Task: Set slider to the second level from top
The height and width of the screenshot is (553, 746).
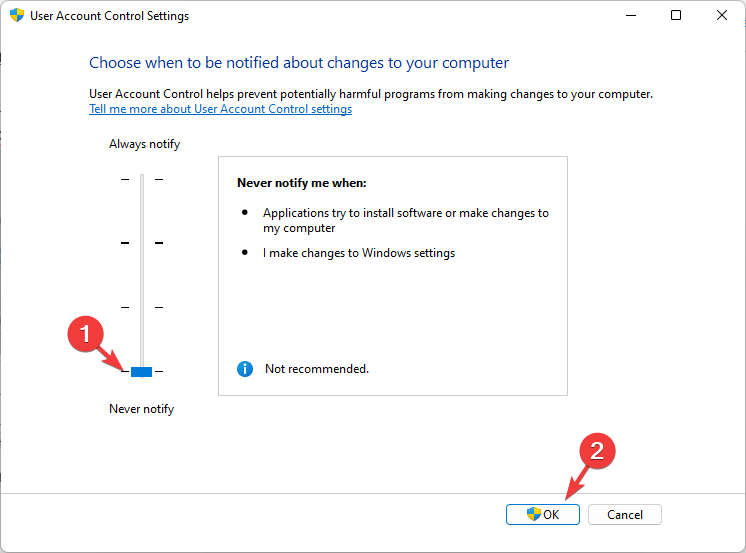Action: click(x=141, y=243)
